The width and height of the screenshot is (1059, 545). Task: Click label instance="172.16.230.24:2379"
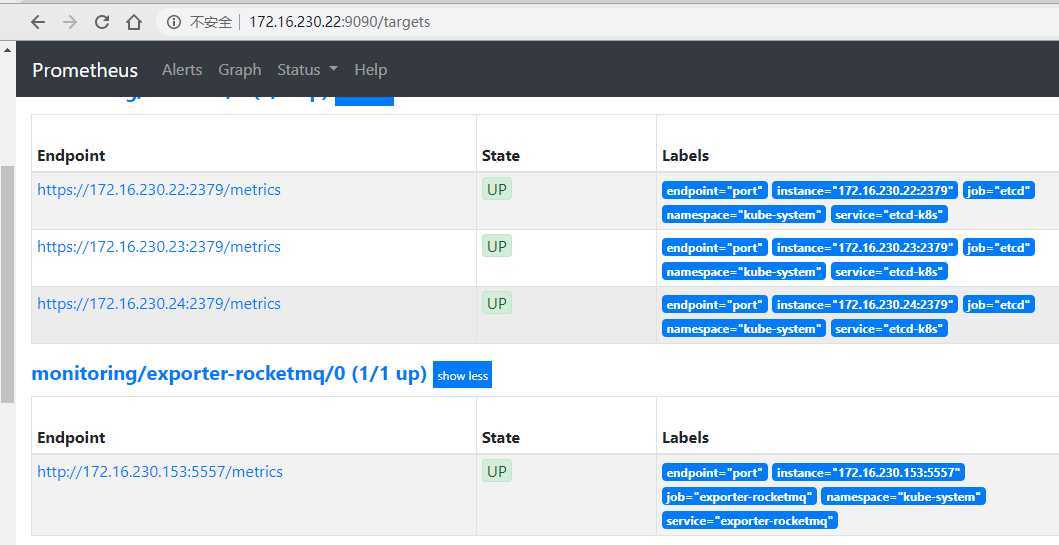tap(865, 305)
